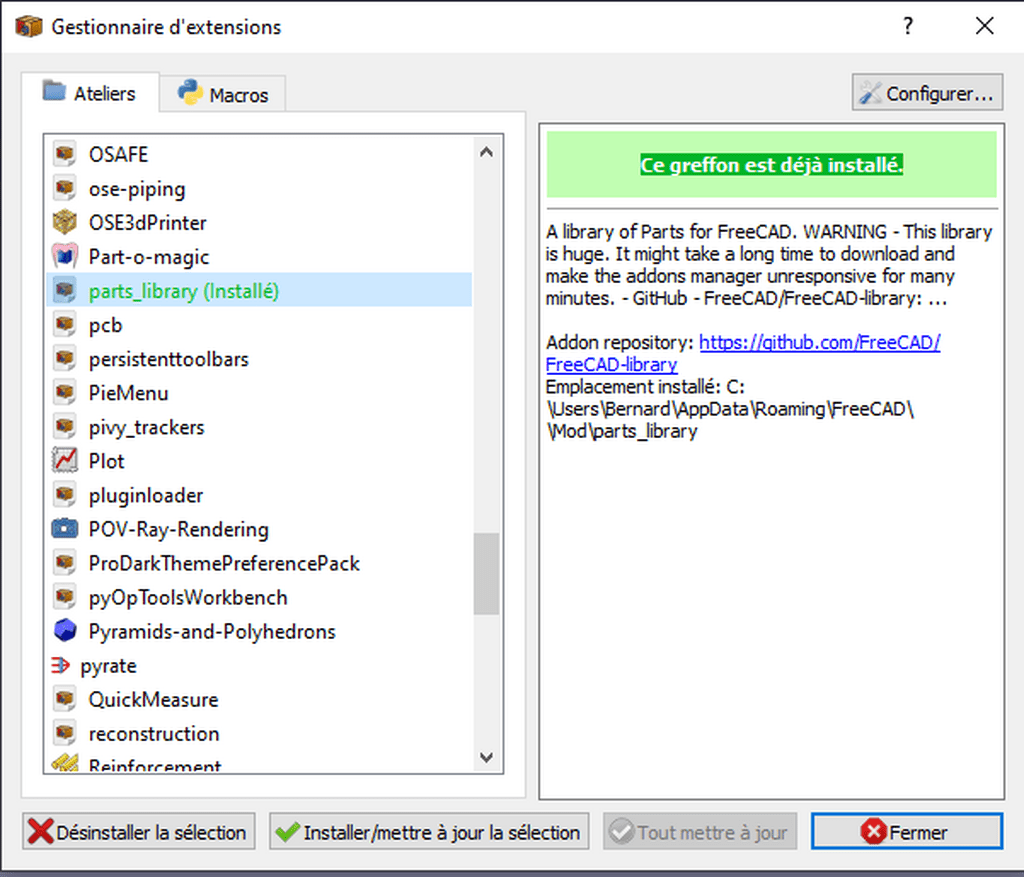Click the Reinforcement rebar icon
Screen dimensions: 1024x877
point(65,763)
